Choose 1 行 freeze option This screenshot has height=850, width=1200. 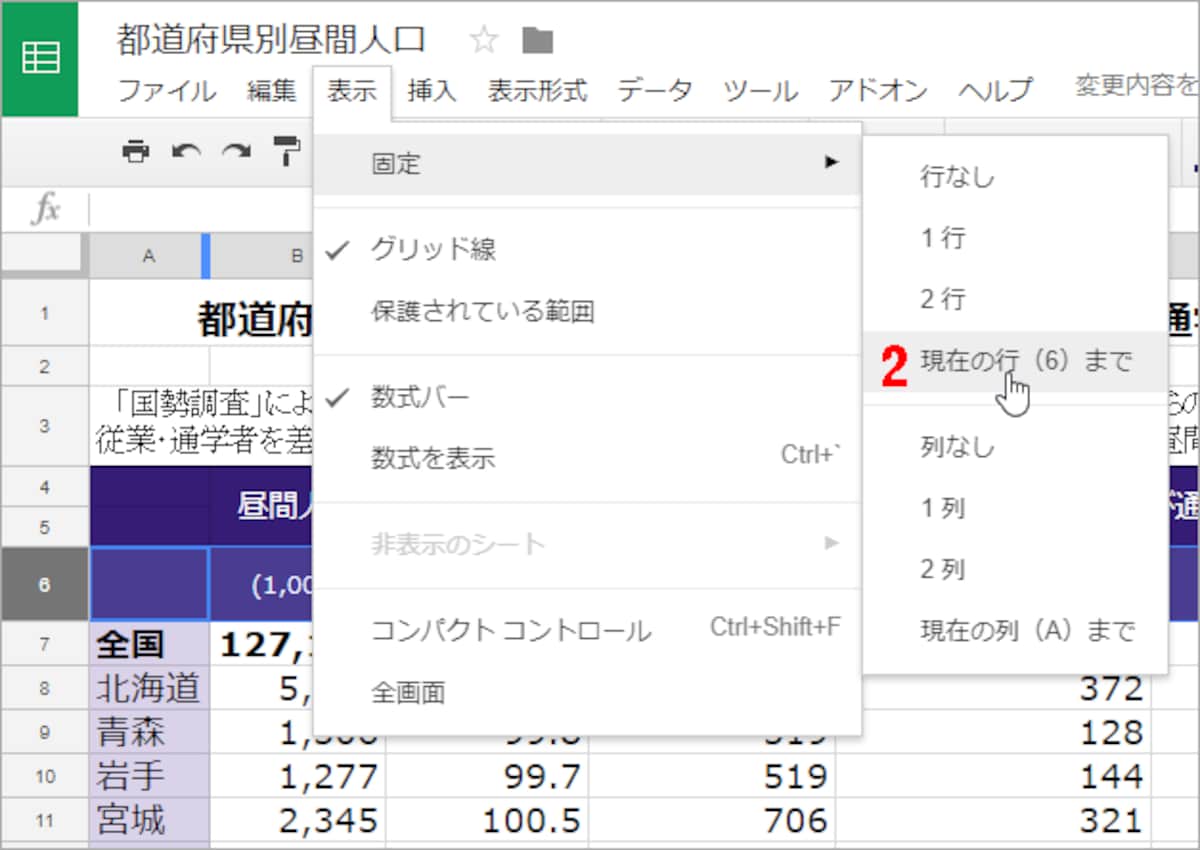pos(1015,239)
